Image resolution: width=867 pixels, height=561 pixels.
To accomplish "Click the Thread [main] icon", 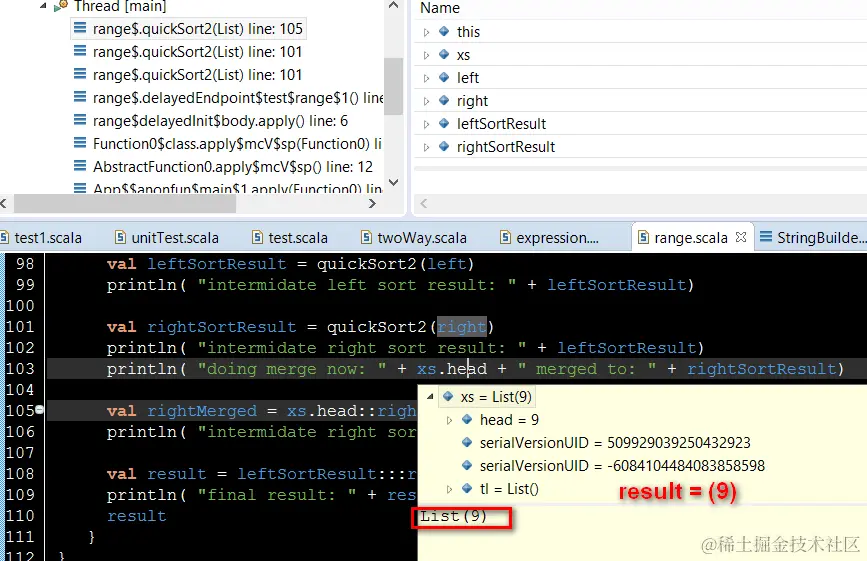I will (61, 6).
